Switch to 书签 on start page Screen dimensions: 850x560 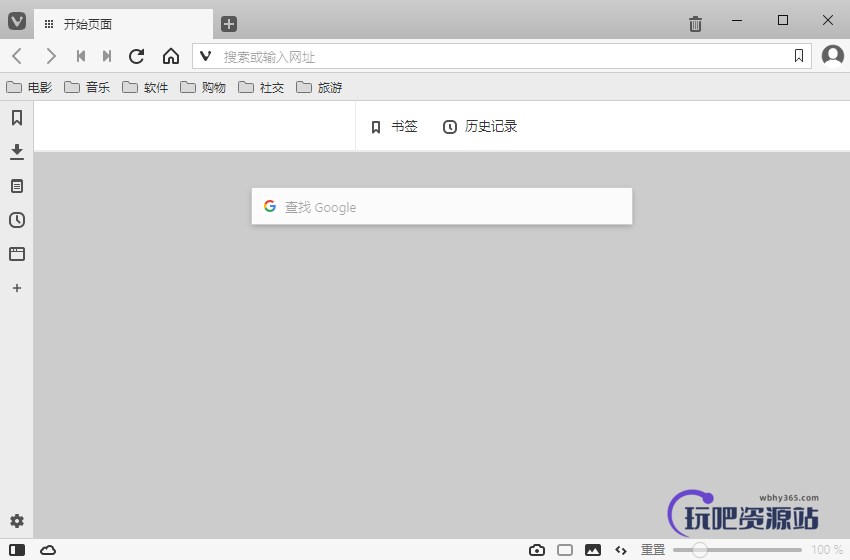[x=394, y=127]
